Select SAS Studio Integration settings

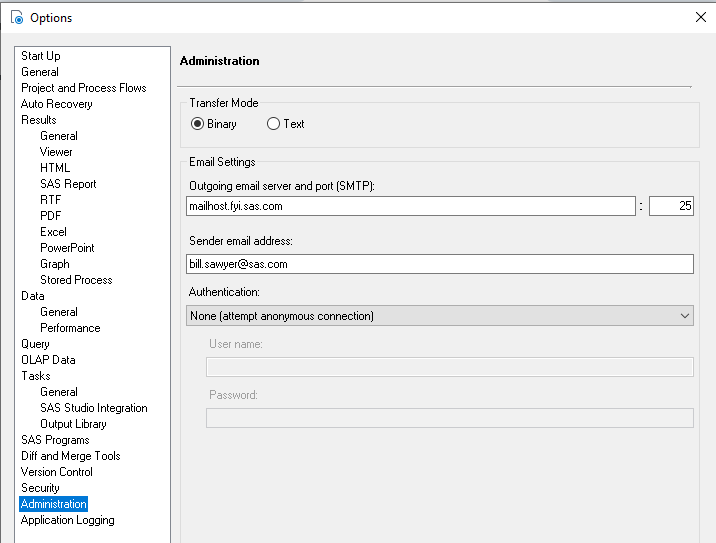pyautogui.click(x=94, y=408)
